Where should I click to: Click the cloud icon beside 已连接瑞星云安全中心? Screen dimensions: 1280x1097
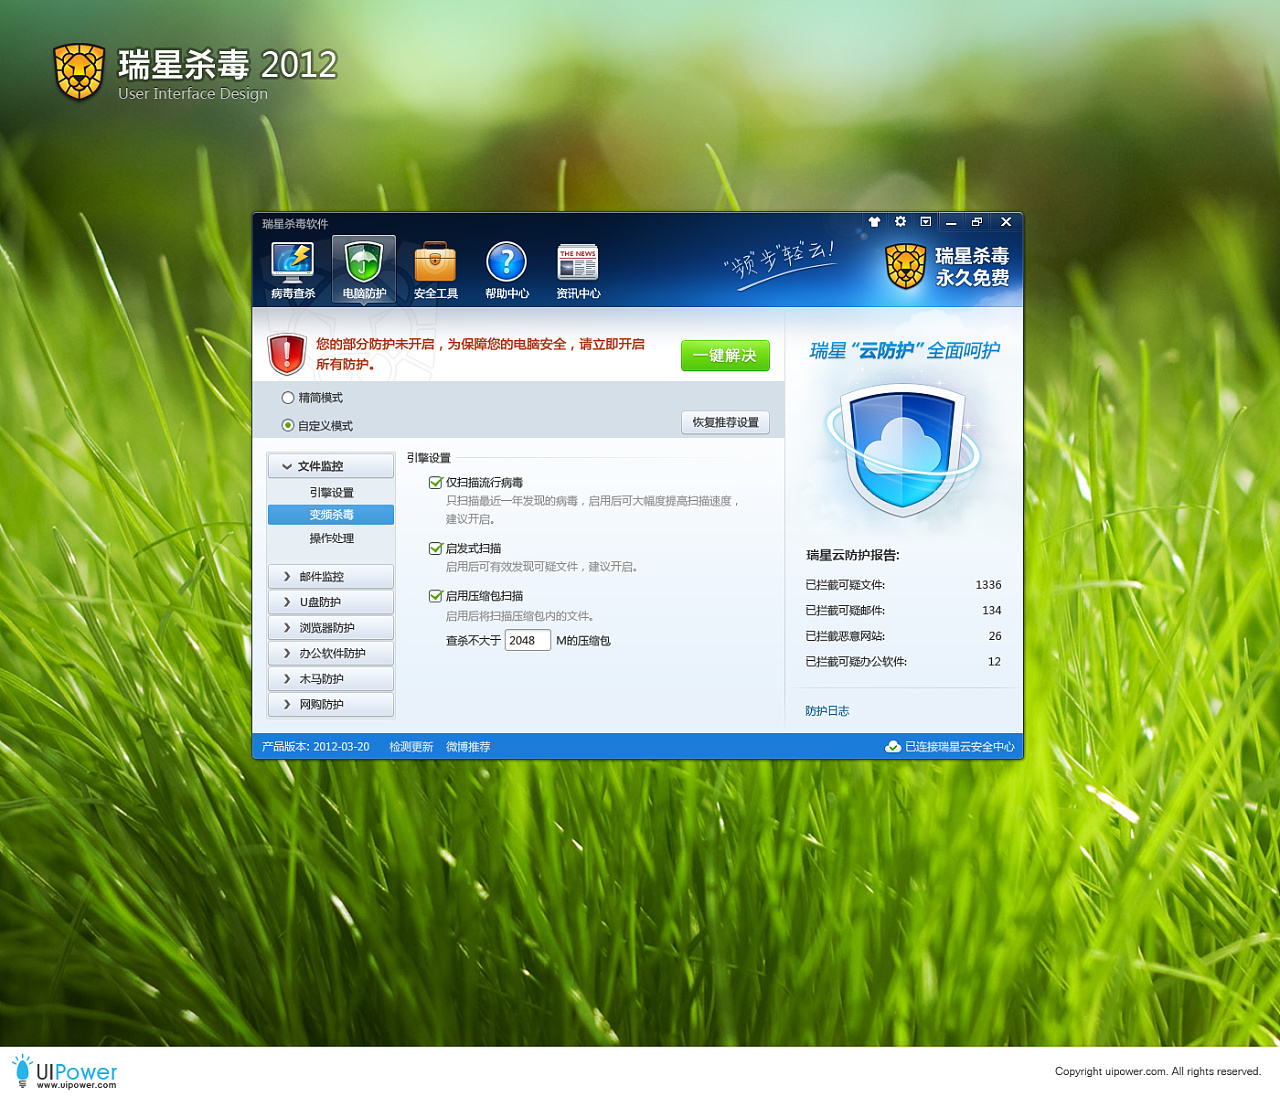click(x=891, y=746)
